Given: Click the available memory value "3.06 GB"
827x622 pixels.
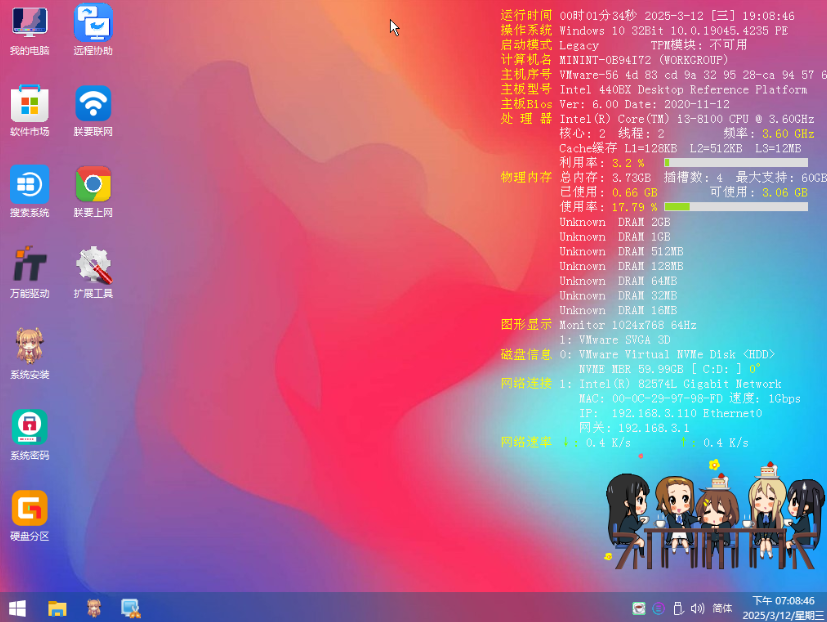Looking at the screenshot, I should pyautogui.click(x=785, y=193).
